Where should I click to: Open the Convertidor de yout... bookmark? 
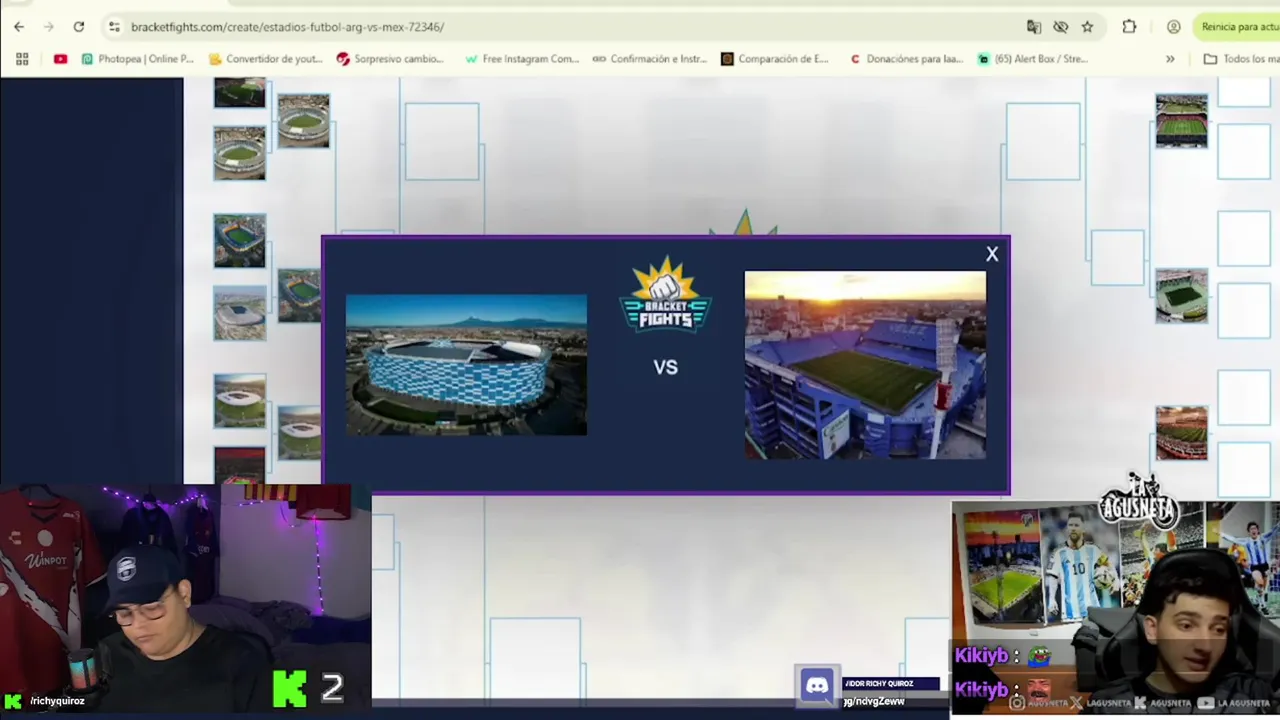265,59
